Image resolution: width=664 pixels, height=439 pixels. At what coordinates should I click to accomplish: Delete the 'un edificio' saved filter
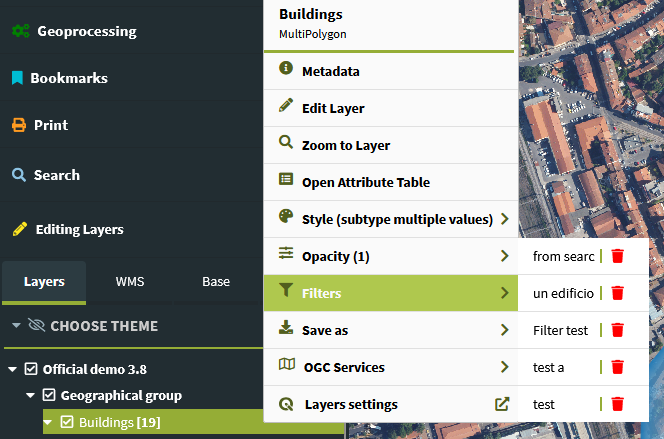click(x=617, y=293)
